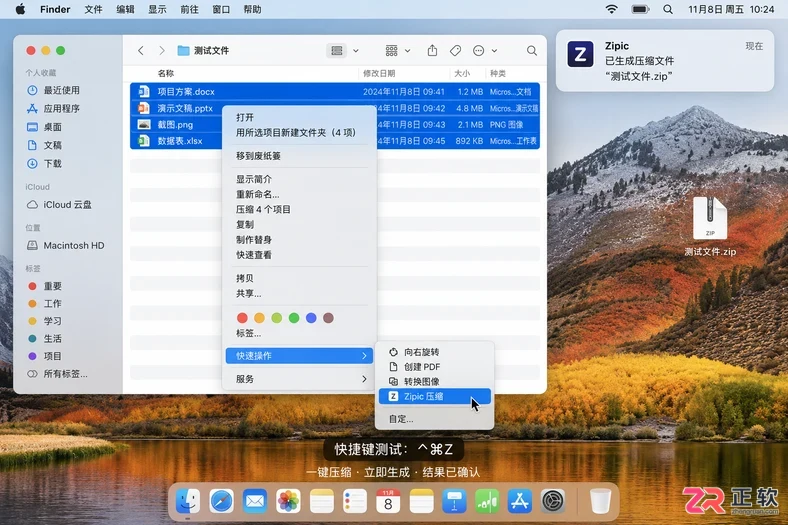Viewport: 788px width, 525px height.
Task: Expand the group-by dropdown arrow
Action: coord(408,51)
